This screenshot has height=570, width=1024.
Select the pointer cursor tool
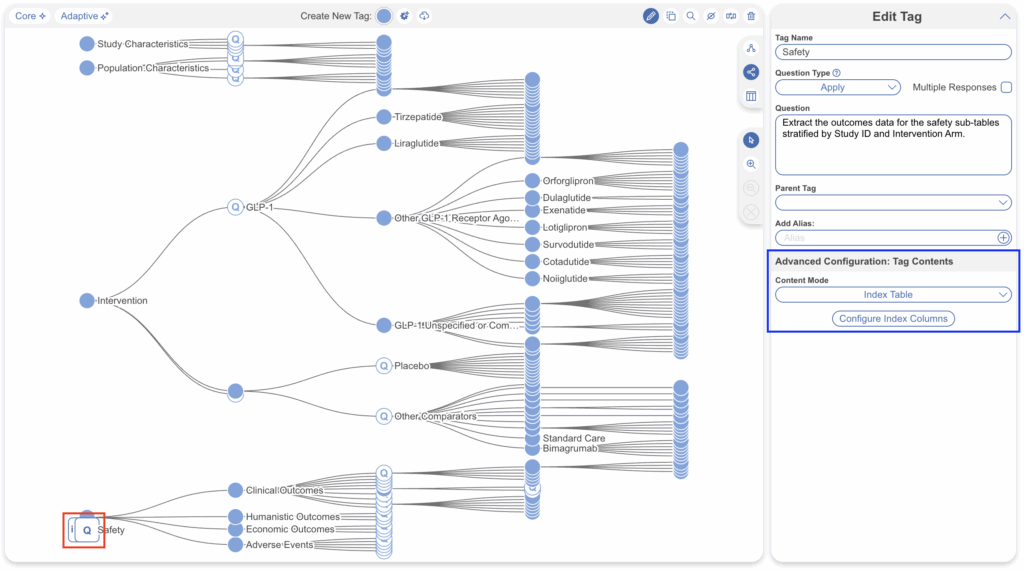coord(751,140)
